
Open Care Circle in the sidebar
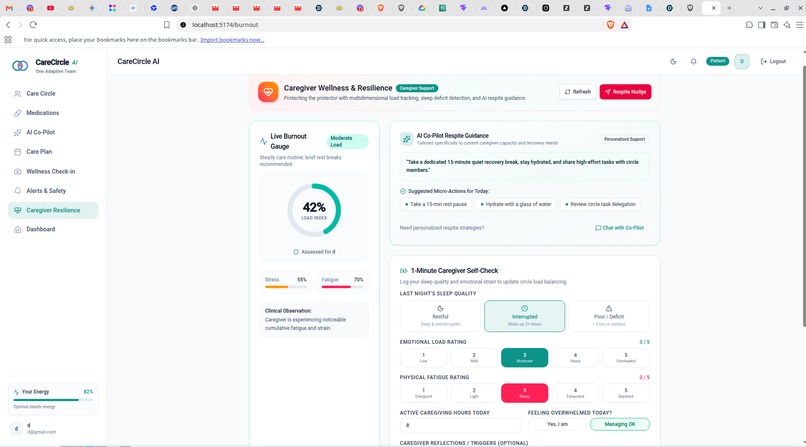pyautogui.click(x=53, y=94)
